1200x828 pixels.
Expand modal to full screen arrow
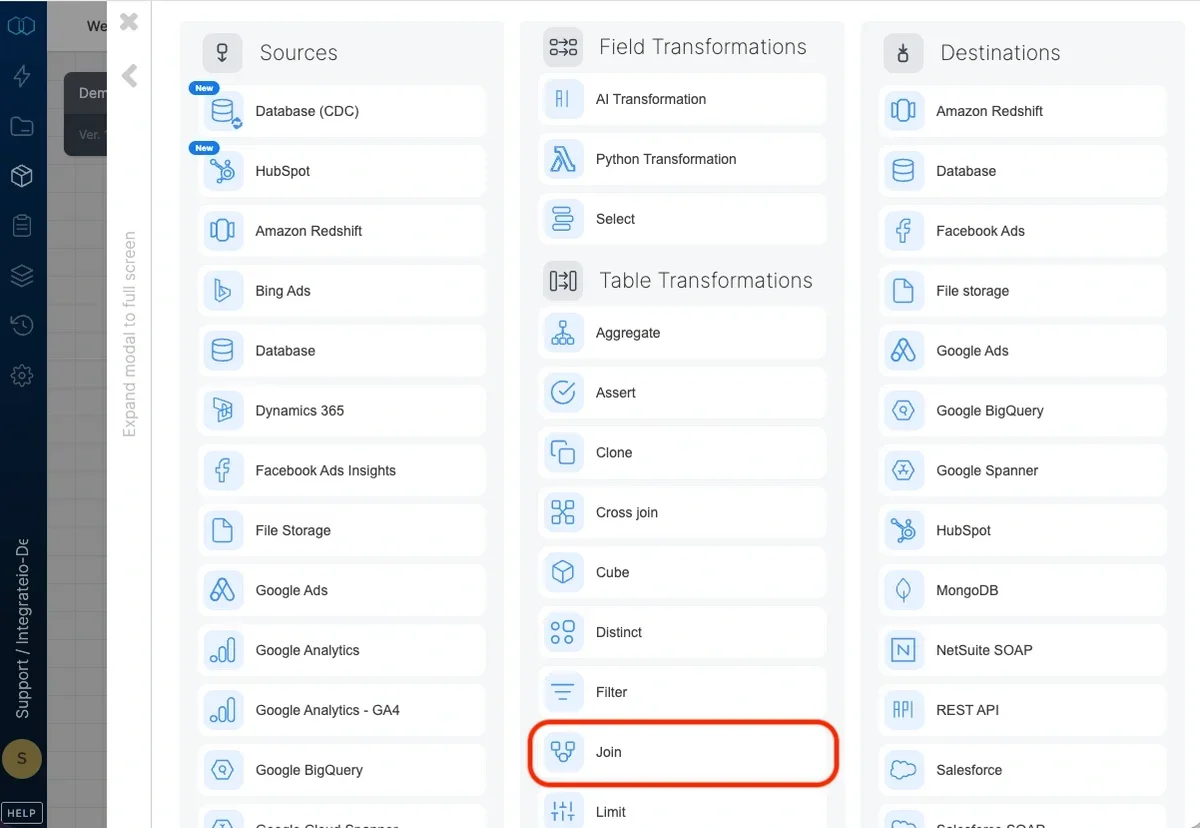pos(129,75)
